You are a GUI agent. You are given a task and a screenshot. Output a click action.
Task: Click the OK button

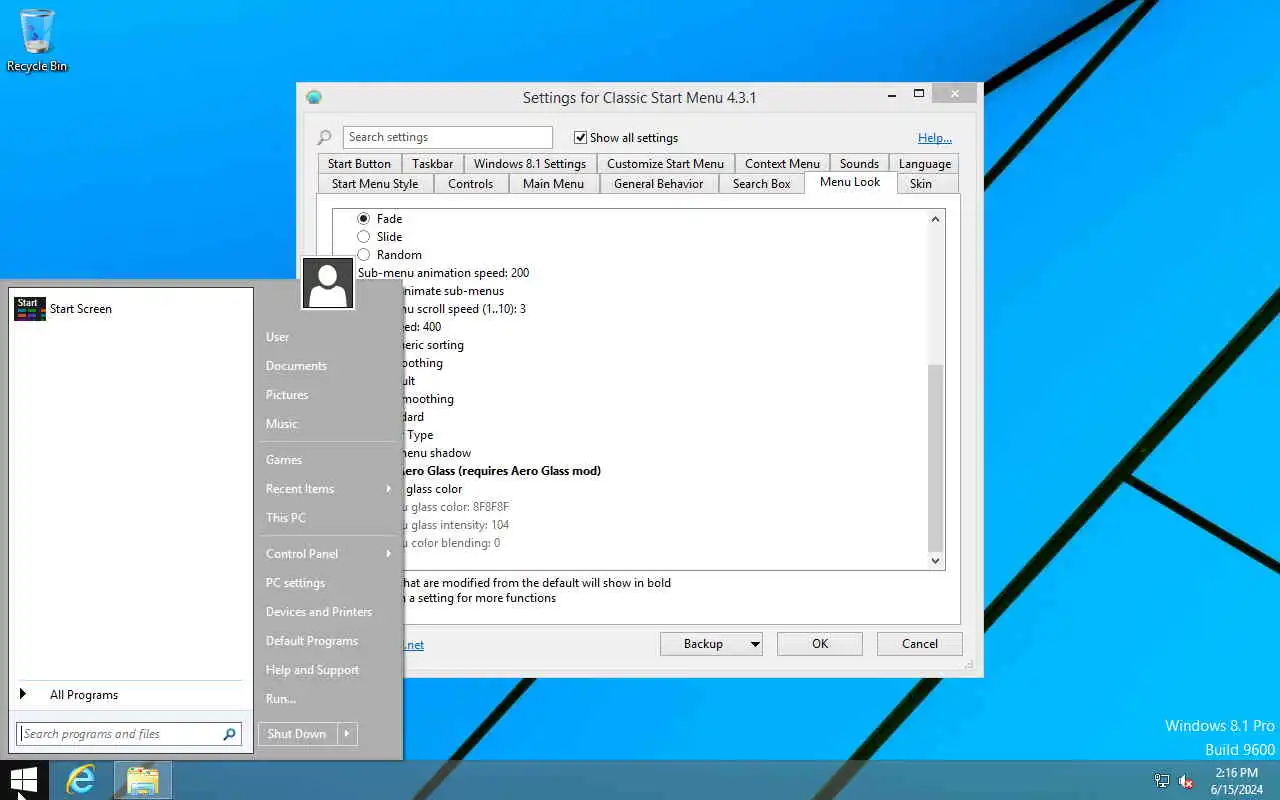[x=820, y=644]
